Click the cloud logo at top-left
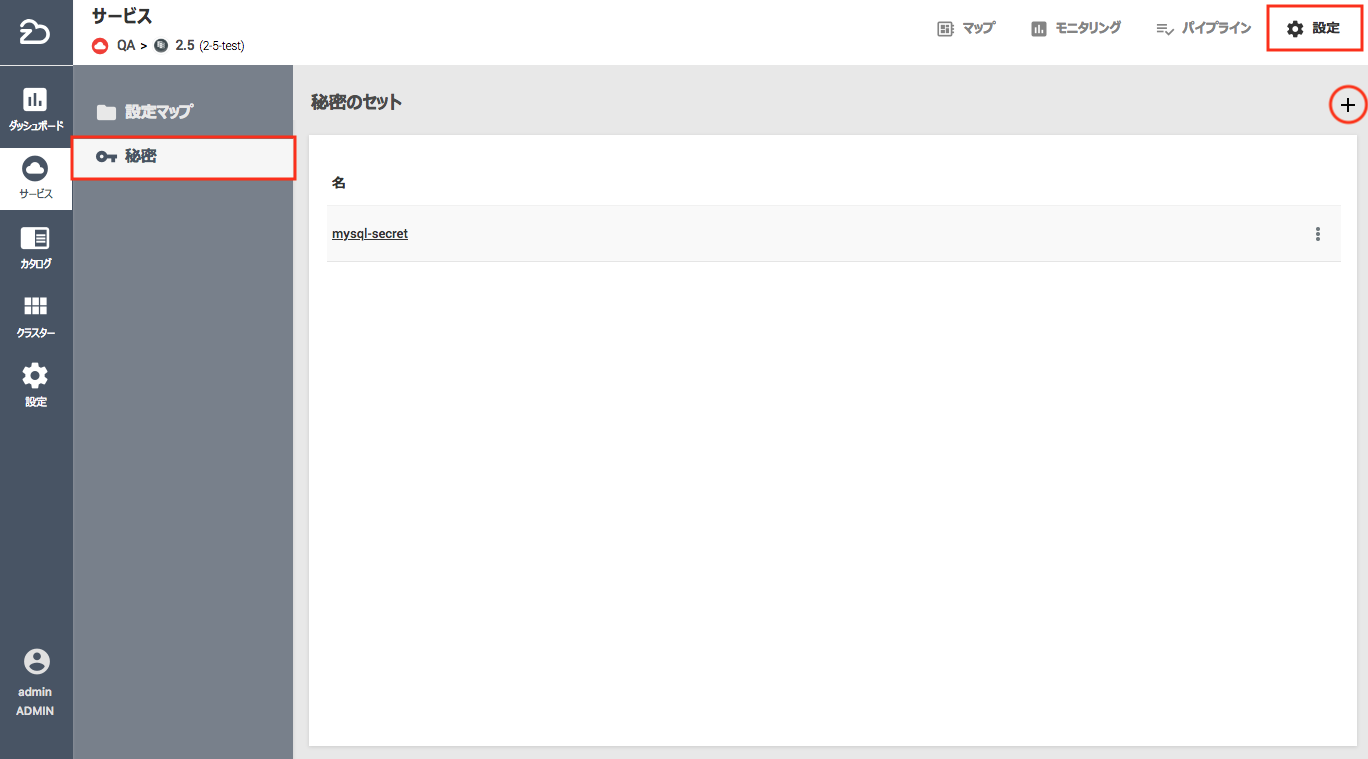 (35, 32)
